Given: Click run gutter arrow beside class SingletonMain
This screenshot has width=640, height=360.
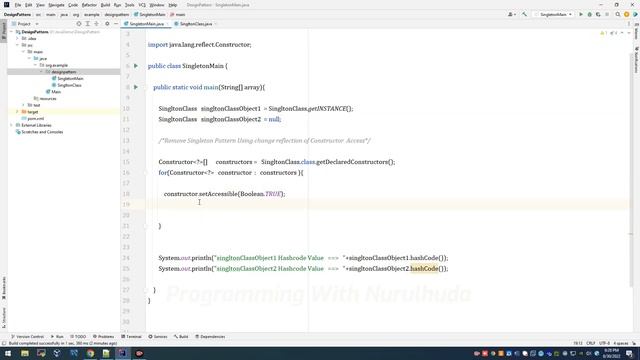Looking at the screenshot, I should (x=136, y=66).
